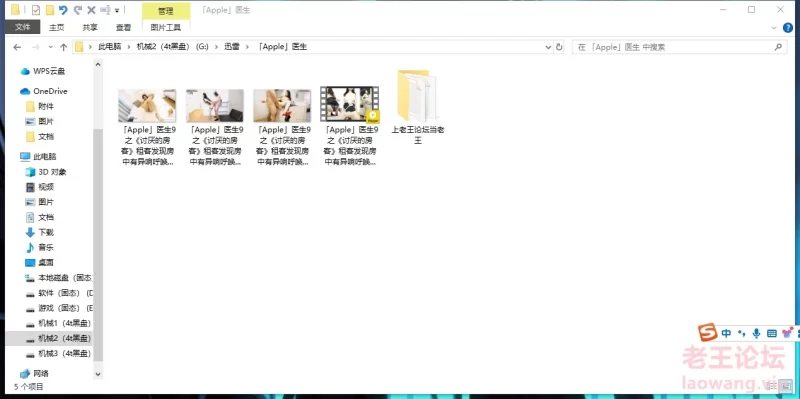Image resolution: width=800 pixels, height=399 pixels.
Task: Select 游戏（固态）drive in navigation pane
Action: pyautogui.click(x=59, y=308)
